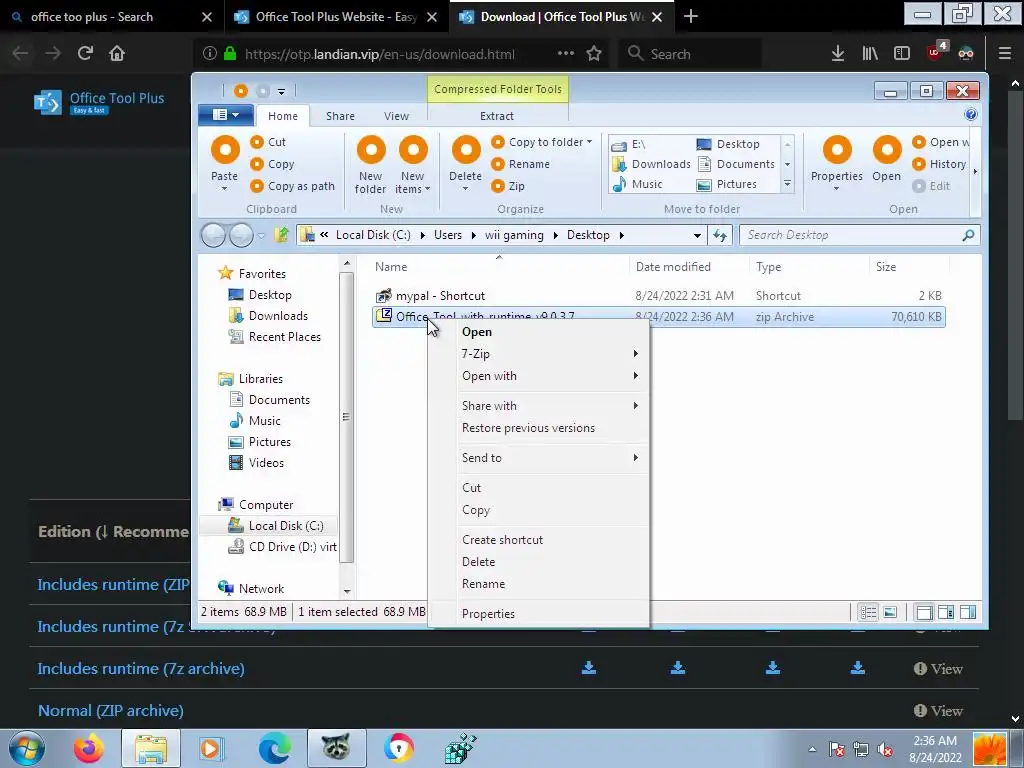Viewport: 1024px width, 768px height.
Task: Click the Delete icon in the Organize group
Action: click(466, 150)
